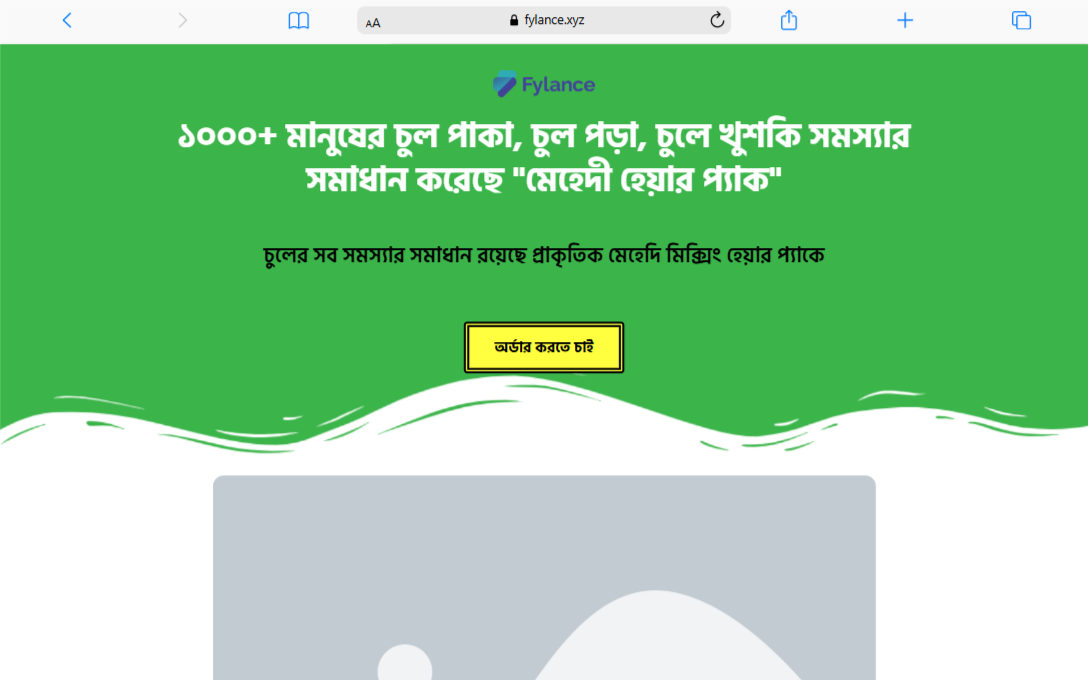This screenshot has height=680, width=1088.
Task: Open the share sheet icon
Action: [x=789, y=20]
